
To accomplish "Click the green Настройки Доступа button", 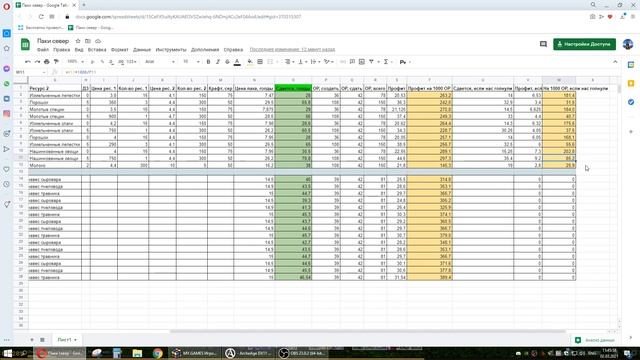I will tap(584, 44).
